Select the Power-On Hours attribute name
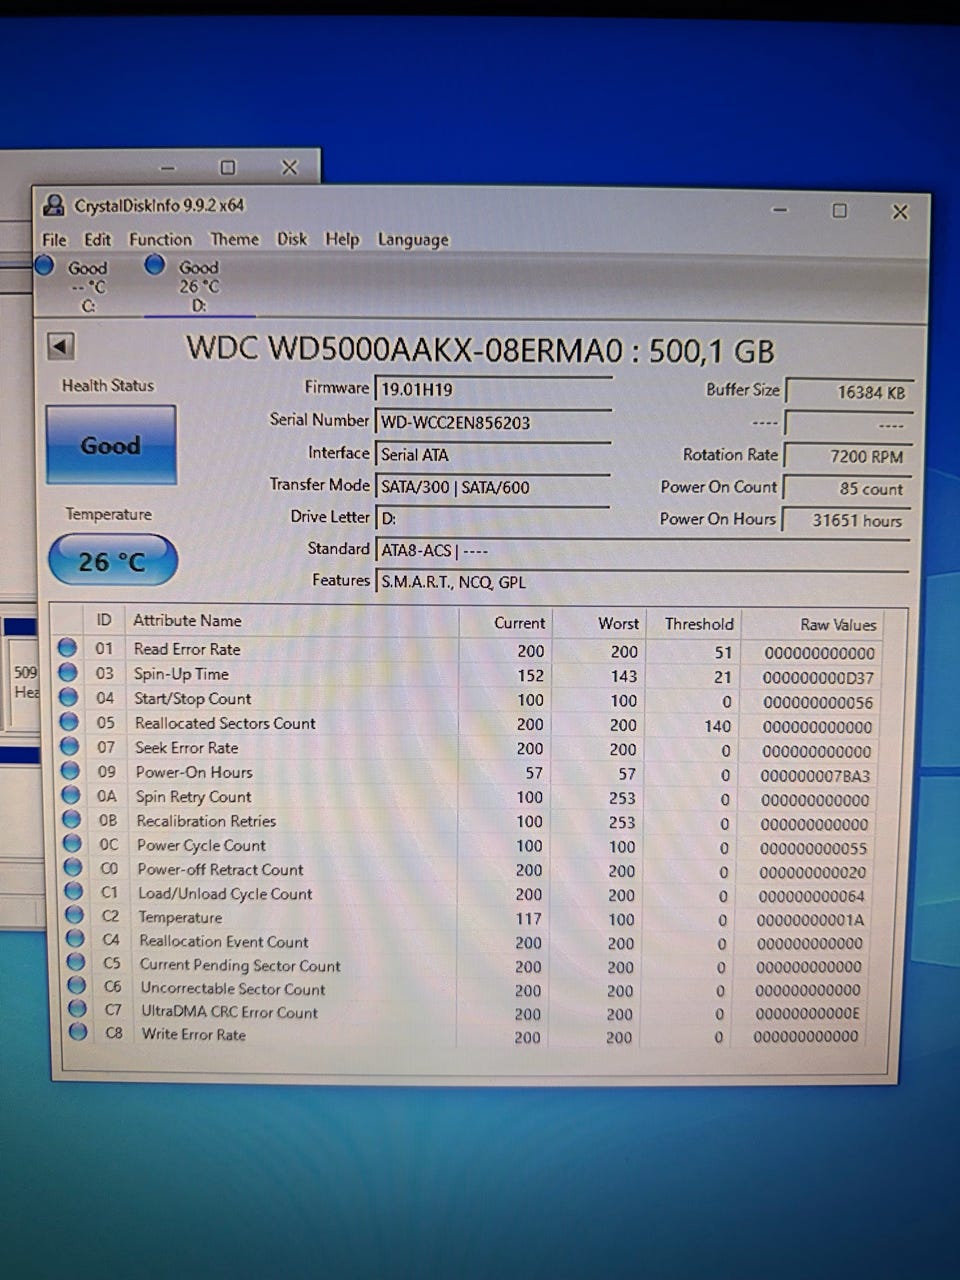 pyautogui.click(x=194, y=772)
